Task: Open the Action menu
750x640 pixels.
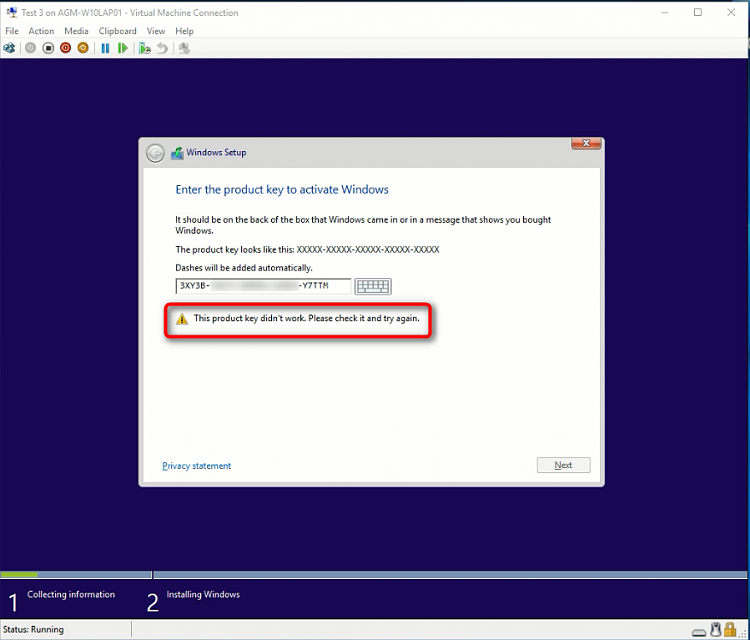Action: pyautogui.click(x=41, y=31)
